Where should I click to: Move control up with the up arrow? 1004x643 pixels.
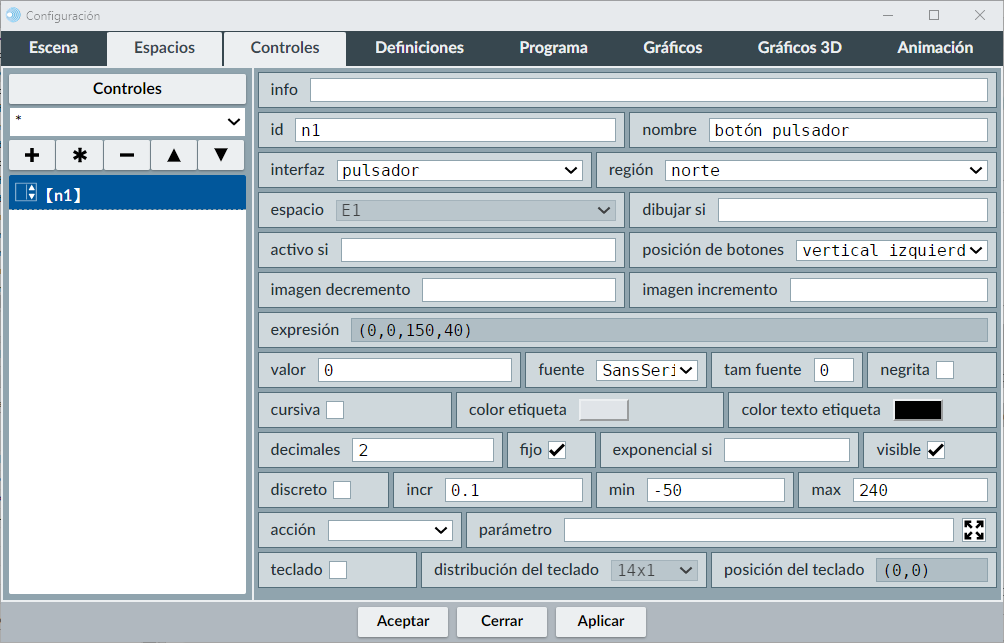pyautogui.click(x=174, y=155)
